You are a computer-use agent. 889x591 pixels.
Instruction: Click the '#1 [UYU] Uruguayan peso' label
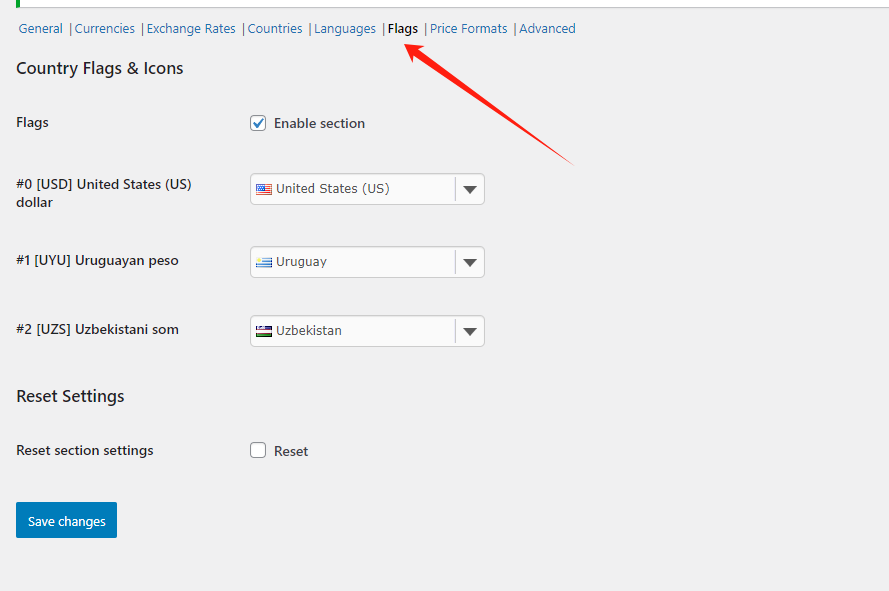click(97, 260)
